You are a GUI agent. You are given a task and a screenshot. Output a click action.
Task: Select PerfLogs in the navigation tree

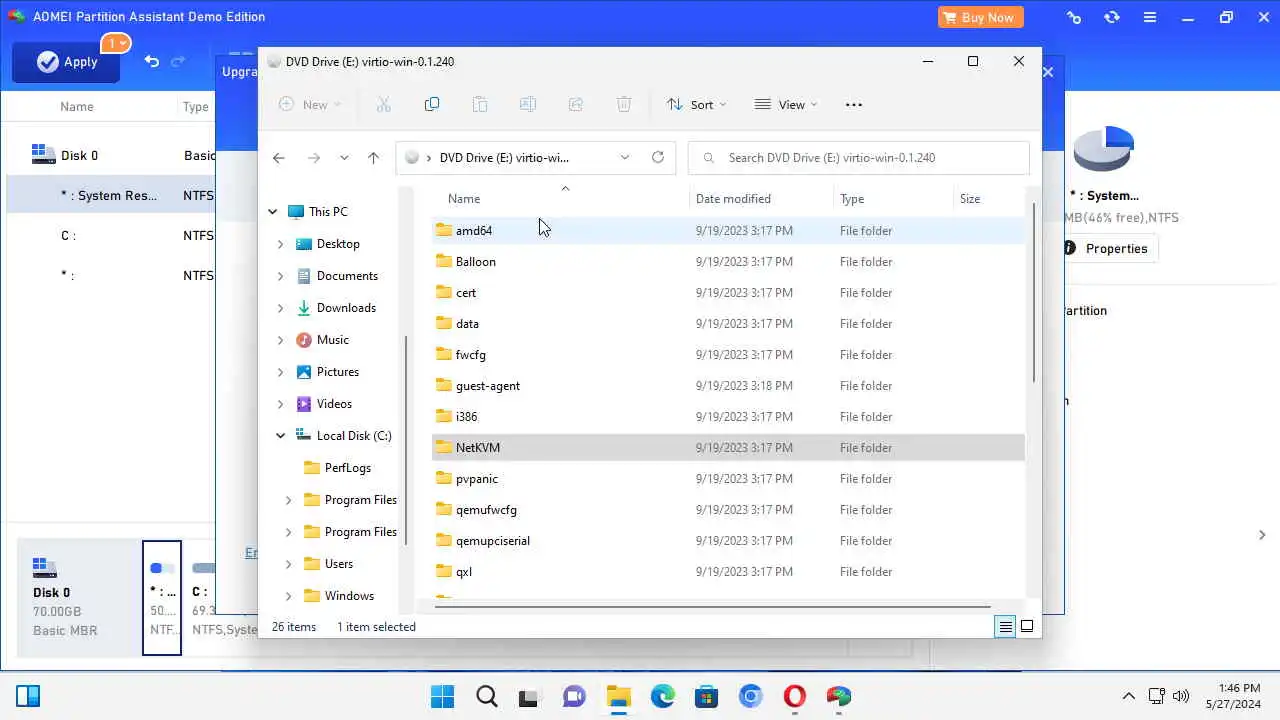point(347,468)
